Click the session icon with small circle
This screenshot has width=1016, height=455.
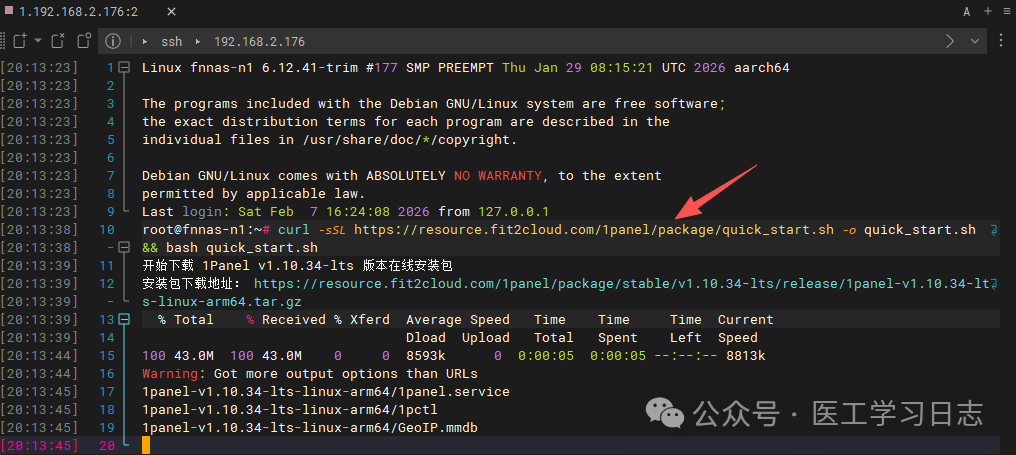point(86,41)
